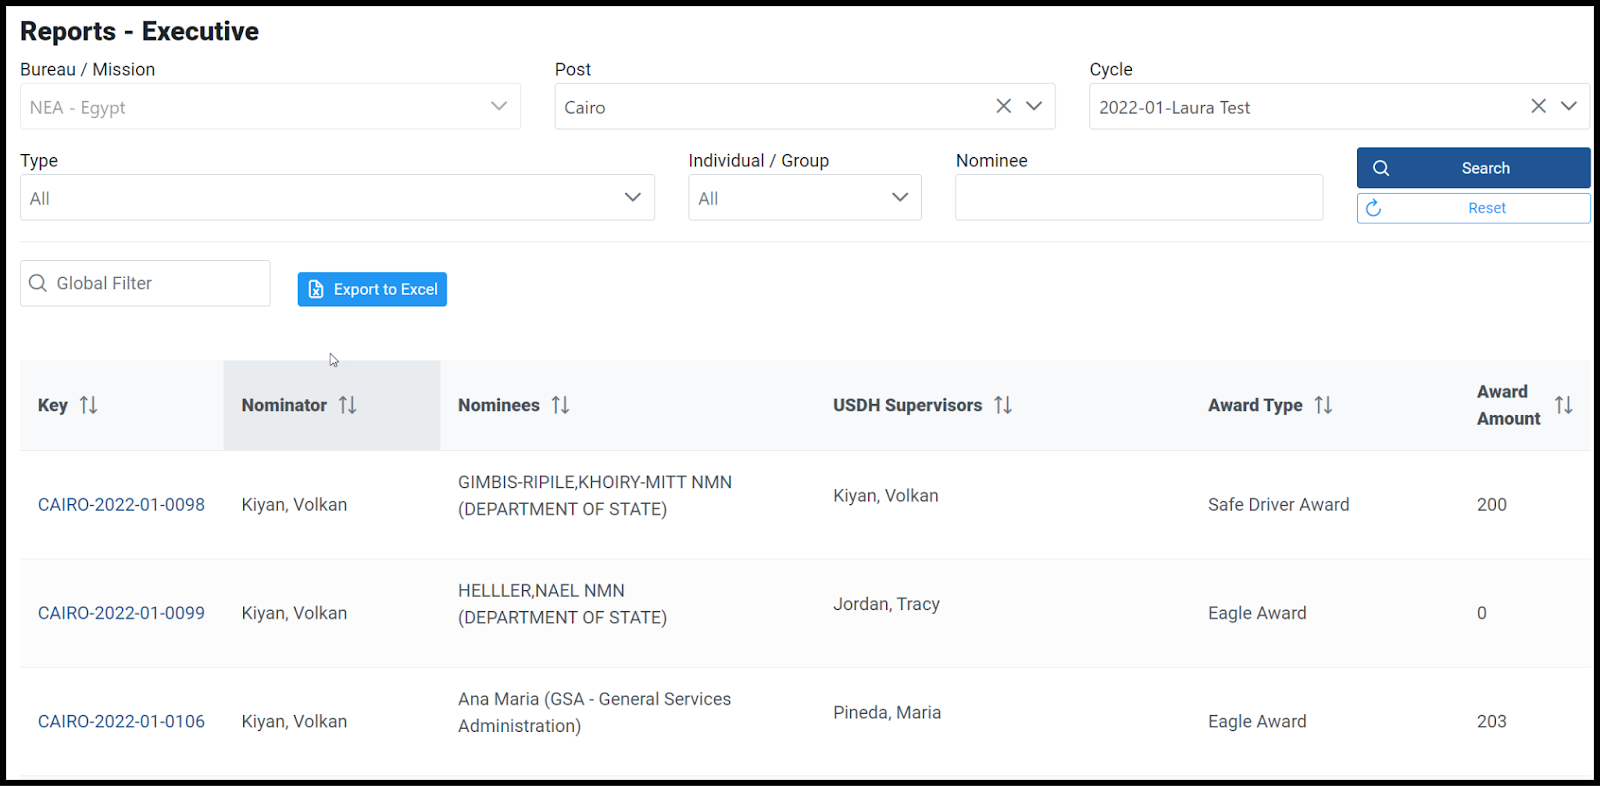Click the award amount 0 cell
The image size is (1600, 786).
tap(1482, 613)
